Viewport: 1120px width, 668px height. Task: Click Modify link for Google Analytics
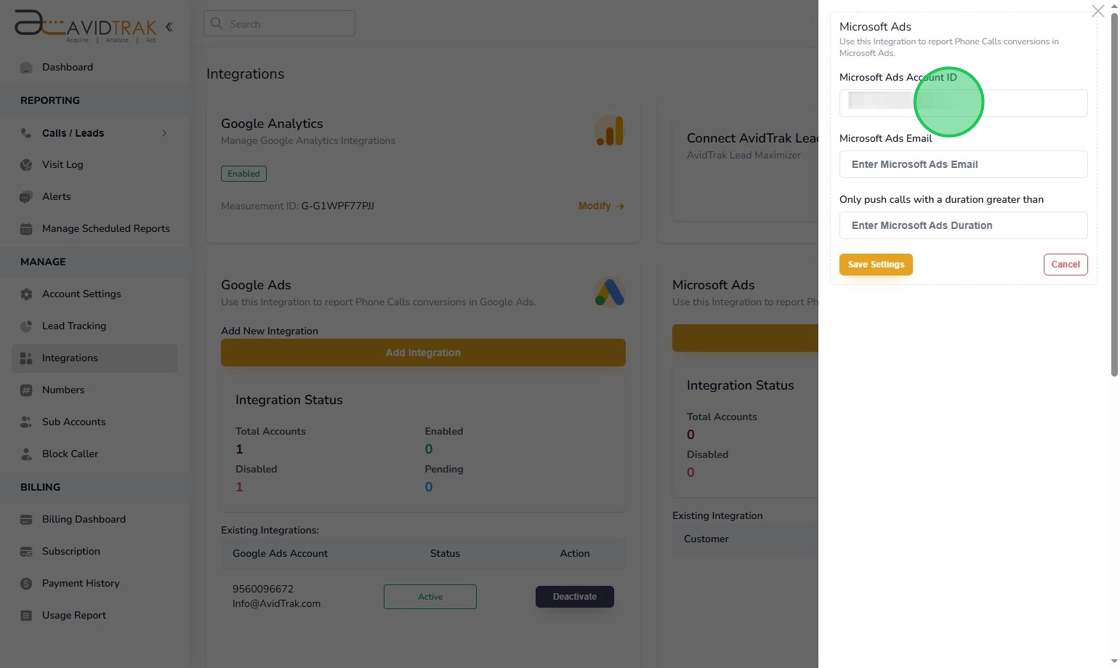[x=601, y=206]
